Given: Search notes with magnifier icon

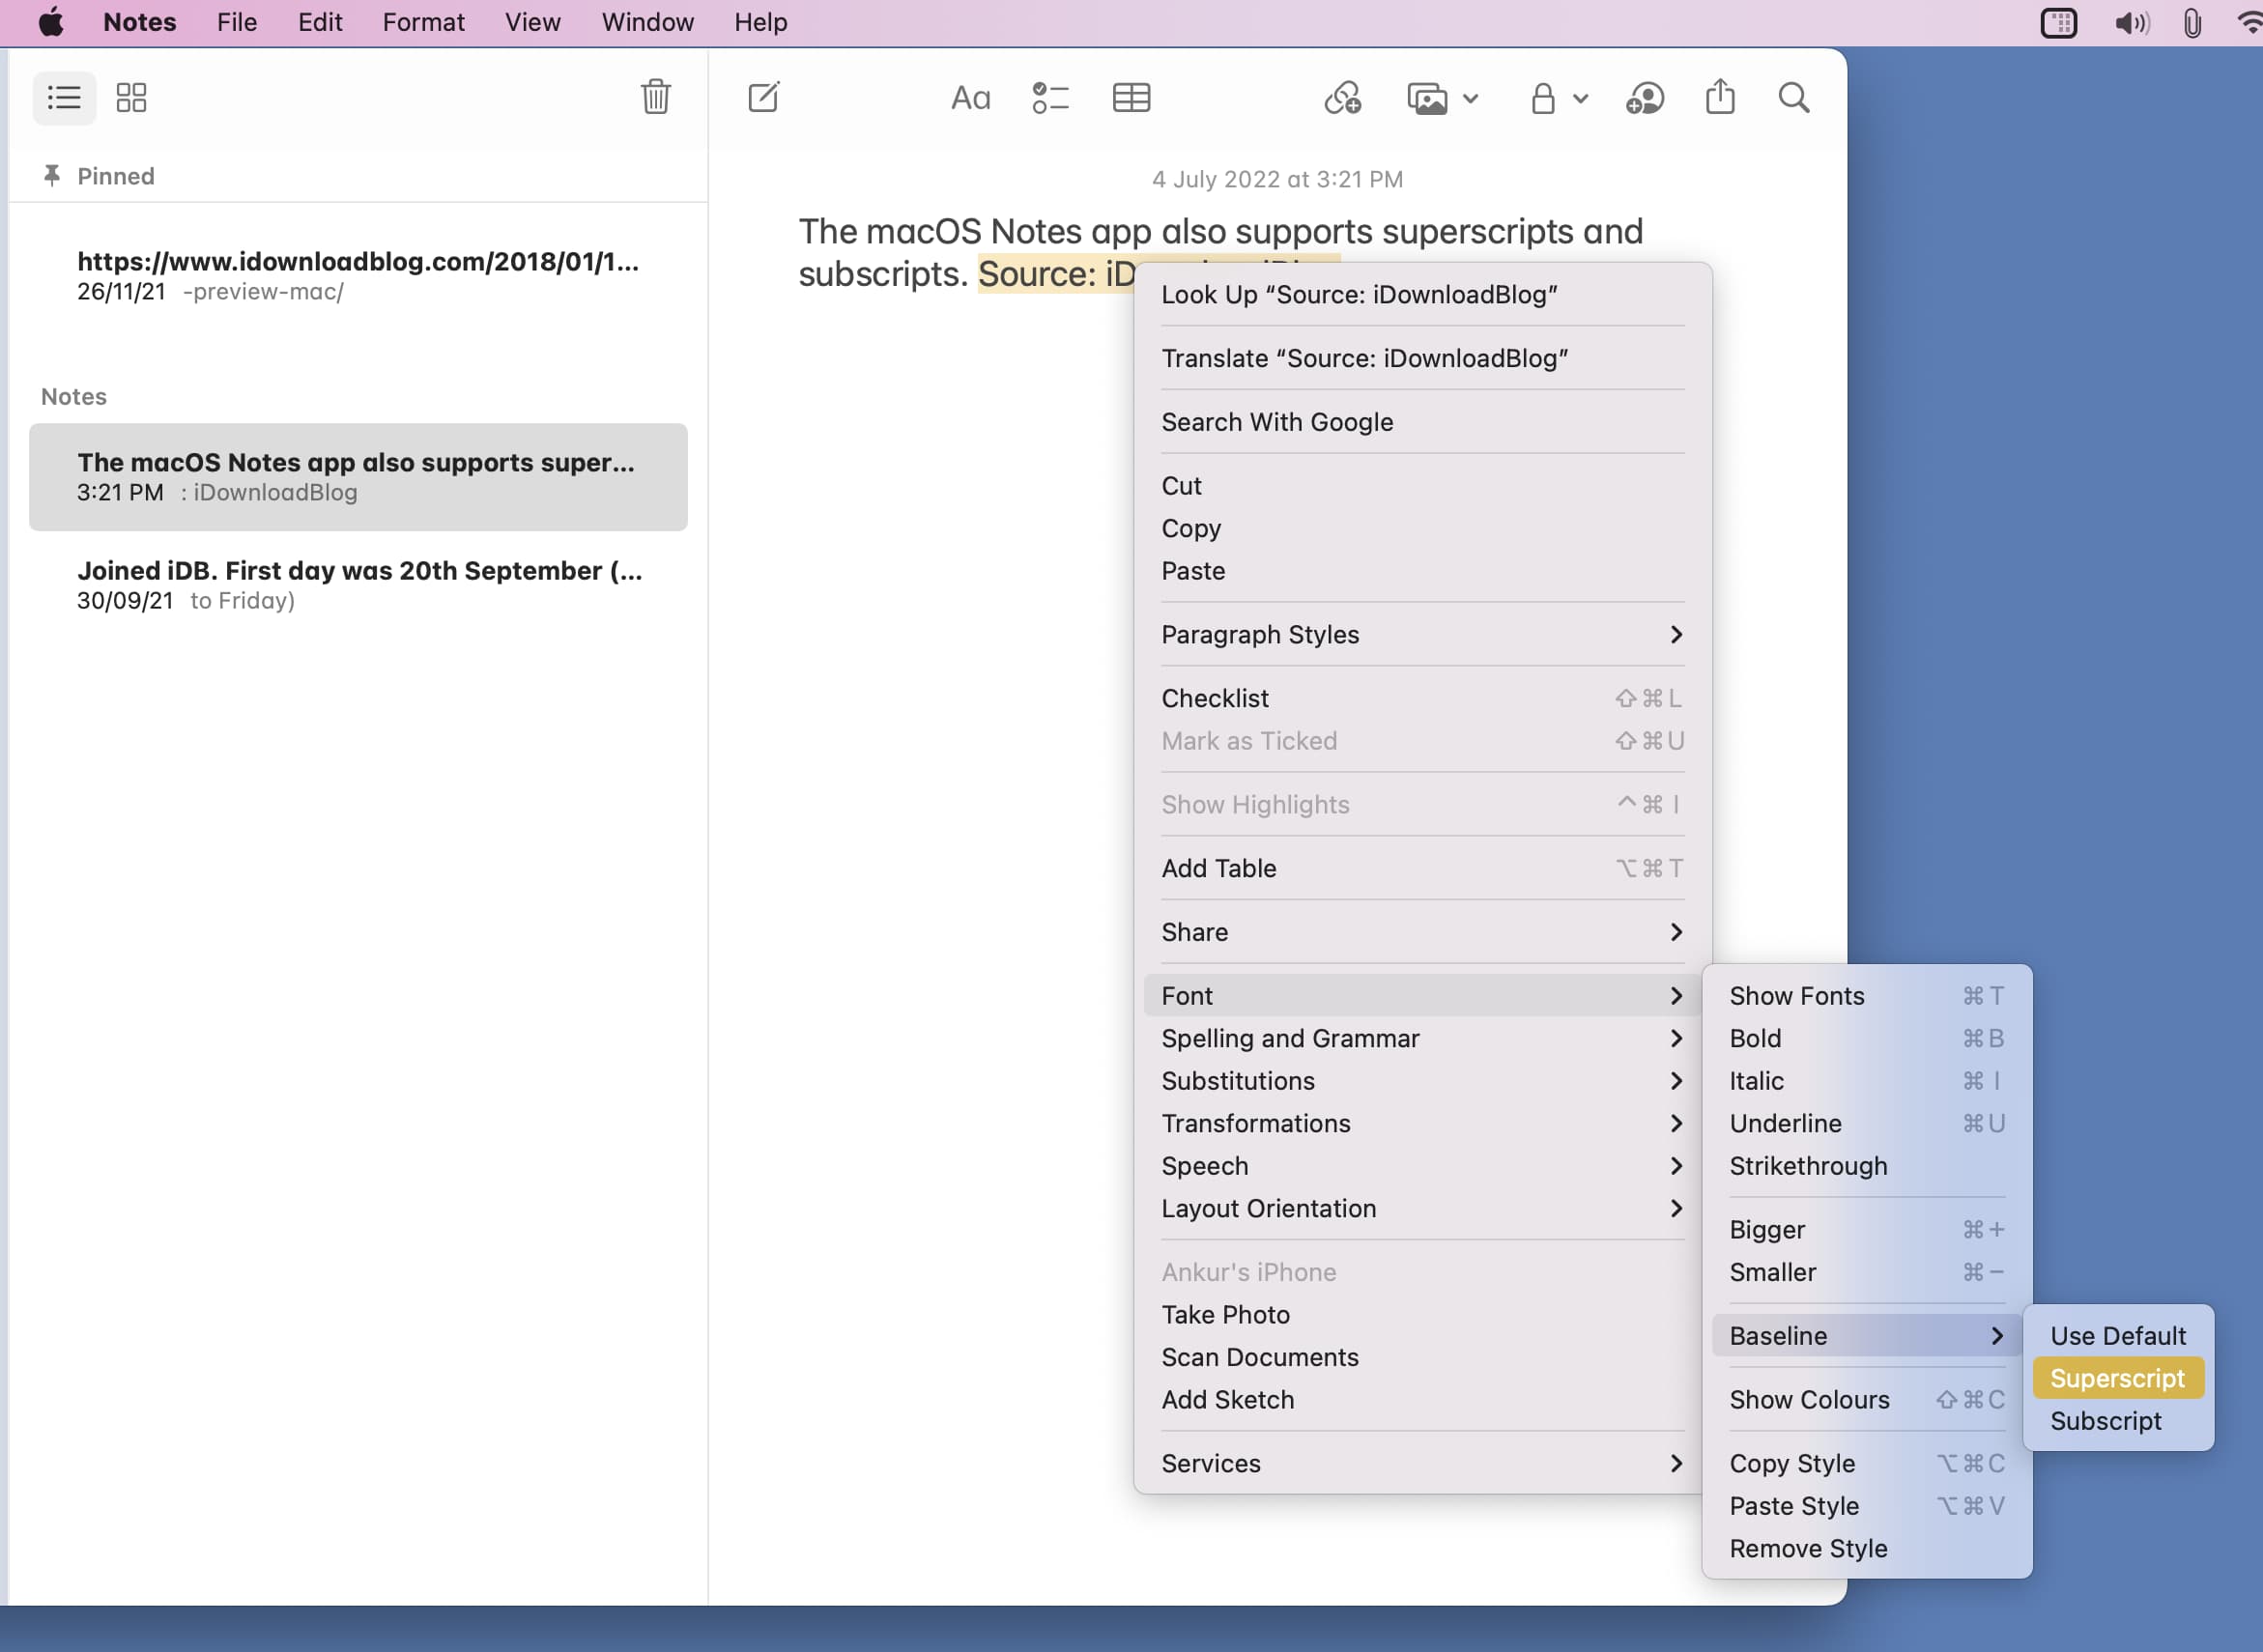Looking at the screenshot, I should [x=1794, y=98].
